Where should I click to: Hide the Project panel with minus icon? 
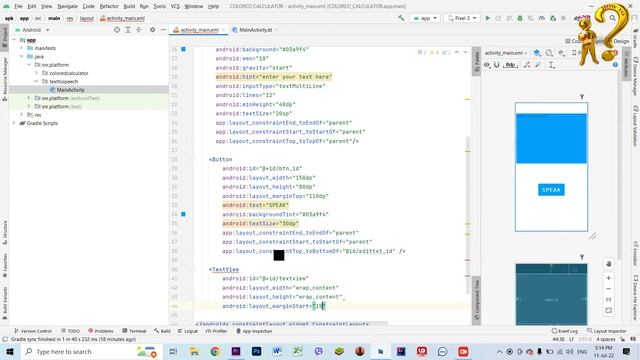[163, 30]
